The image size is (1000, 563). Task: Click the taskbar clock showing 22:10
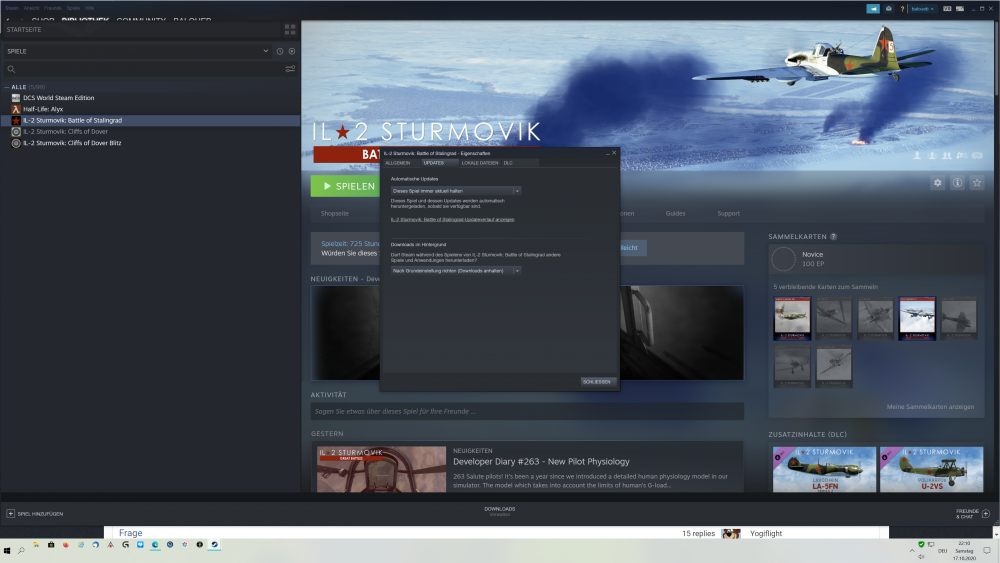coord(964,550)
